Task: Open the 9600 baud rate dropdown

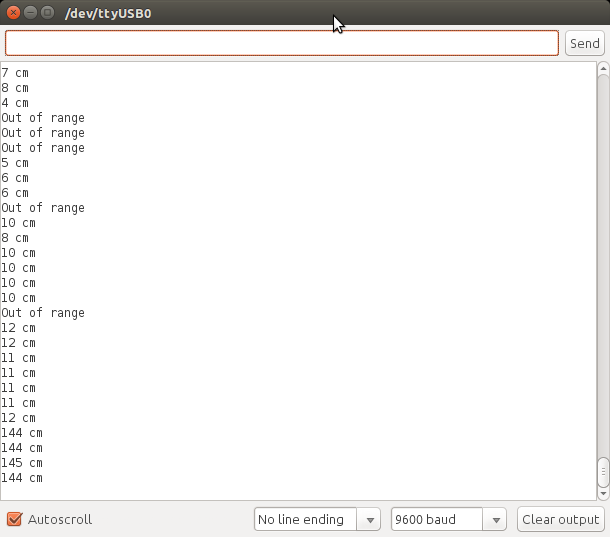Action: pos(449,519)
